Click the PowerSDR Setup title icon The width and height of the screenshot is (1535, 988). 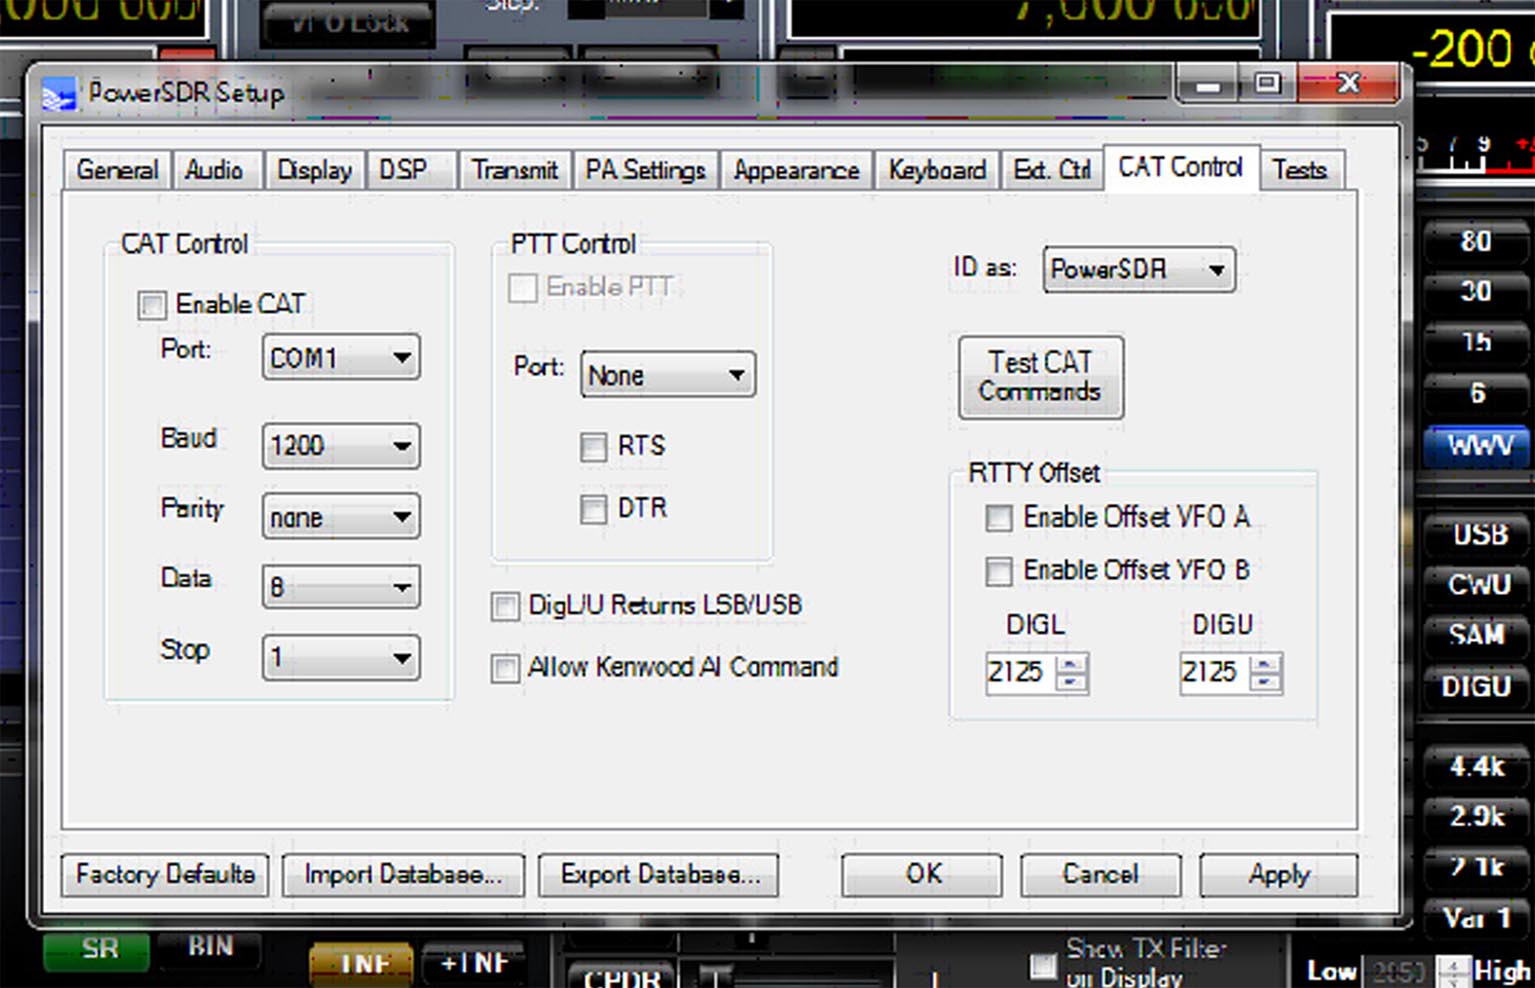[x=59, y=95]
